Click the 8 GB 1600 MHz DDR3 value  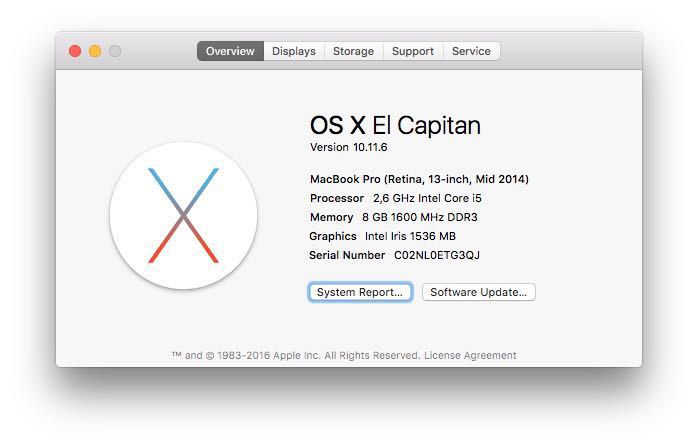point(420,217)
